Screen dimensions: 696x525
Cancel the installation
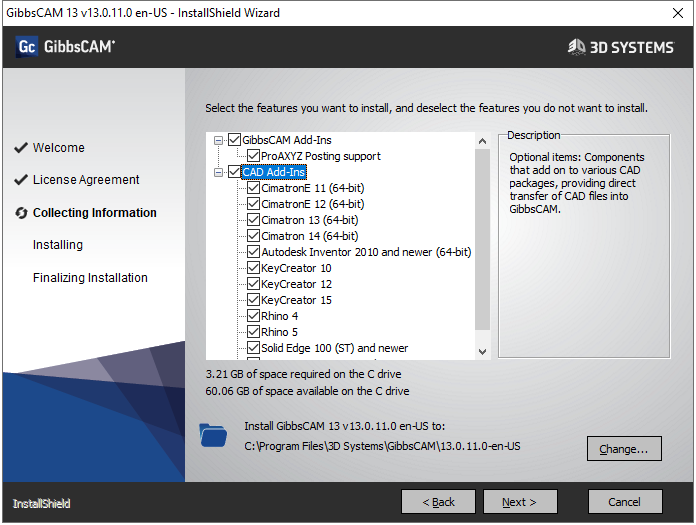[x=625, y=502]
